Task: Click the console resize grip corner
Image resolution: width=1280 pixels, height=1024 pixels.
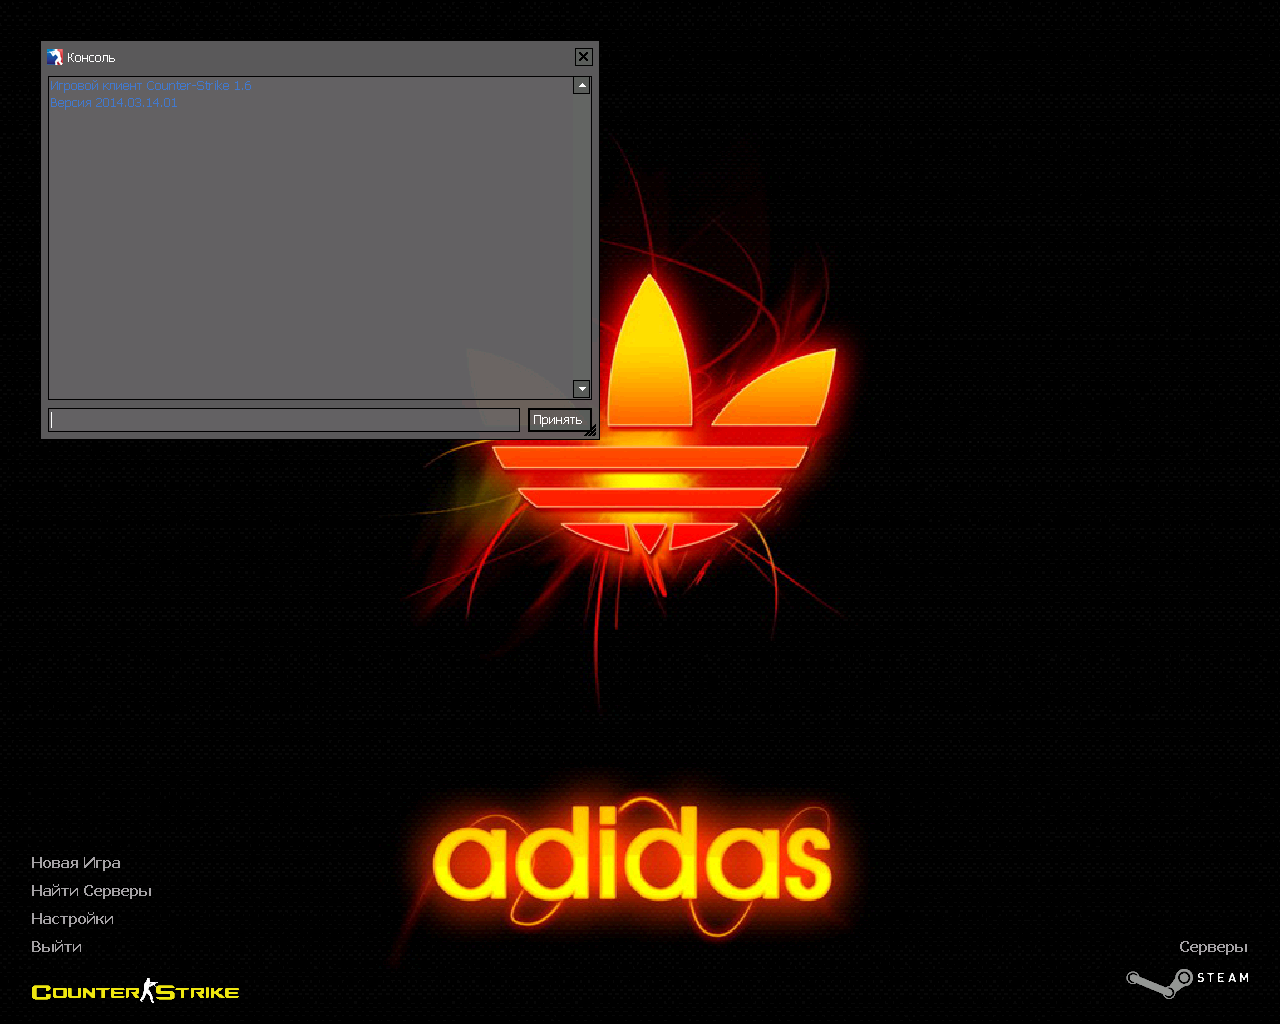Action: pos(590,431)
